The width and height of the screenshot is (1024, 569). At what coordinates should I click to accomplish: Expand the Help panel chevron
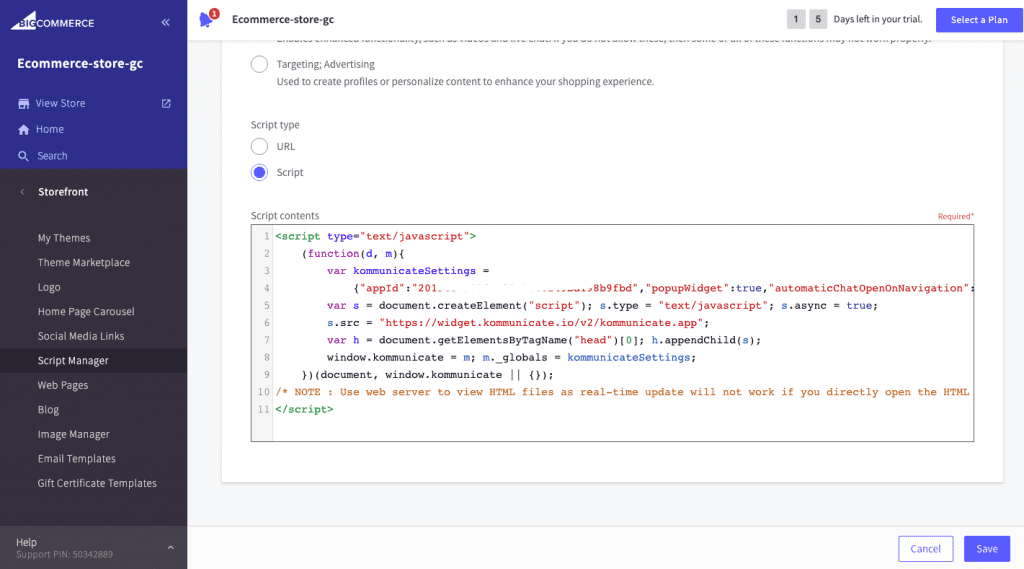coord(170,547)
